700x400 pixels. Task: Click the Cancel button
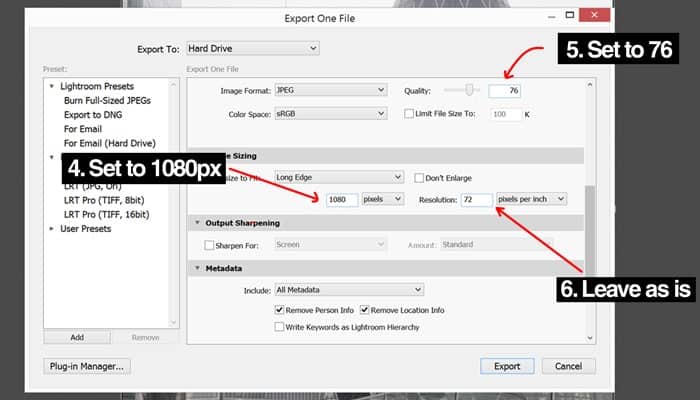click(x=568, y=366)
